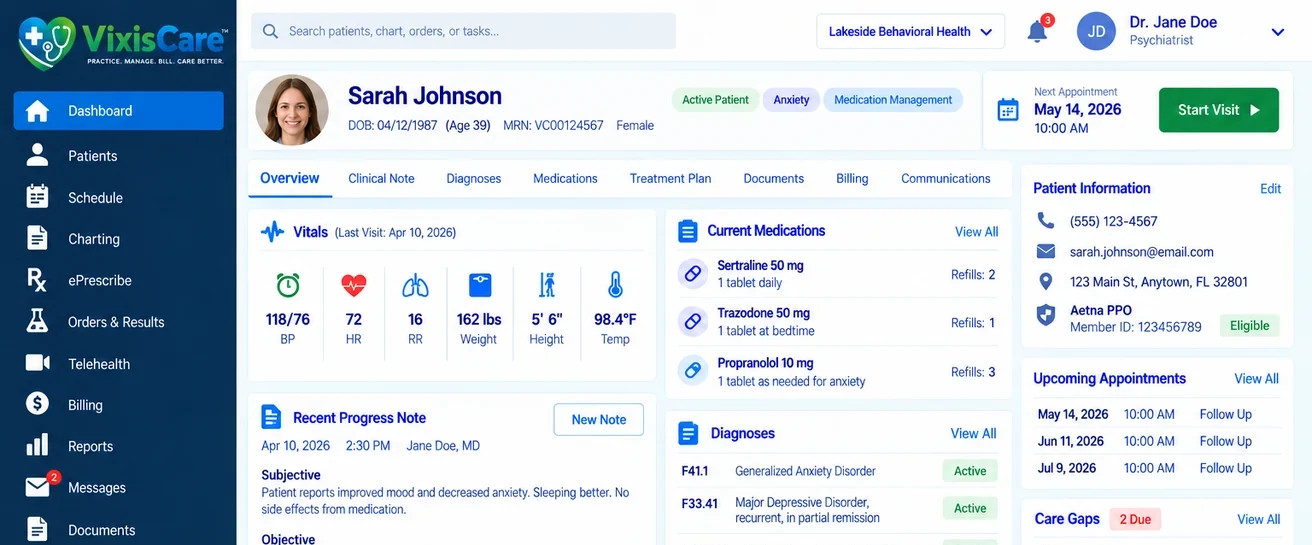Click the 2 Due care gaps badge
Viewport: 1312px width, 545px height.
pos(1135,519)
